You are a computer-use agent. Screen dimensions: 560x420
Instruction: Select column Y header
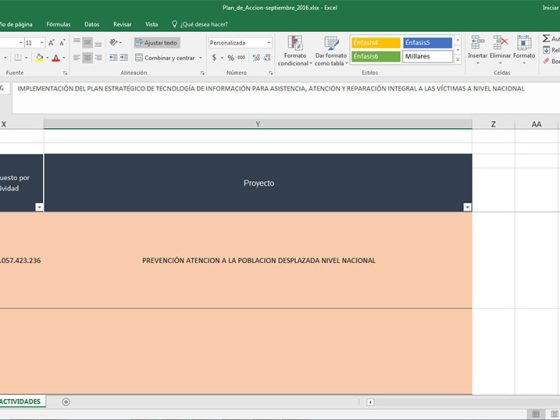pyautogui.click(x=258, y=124)
